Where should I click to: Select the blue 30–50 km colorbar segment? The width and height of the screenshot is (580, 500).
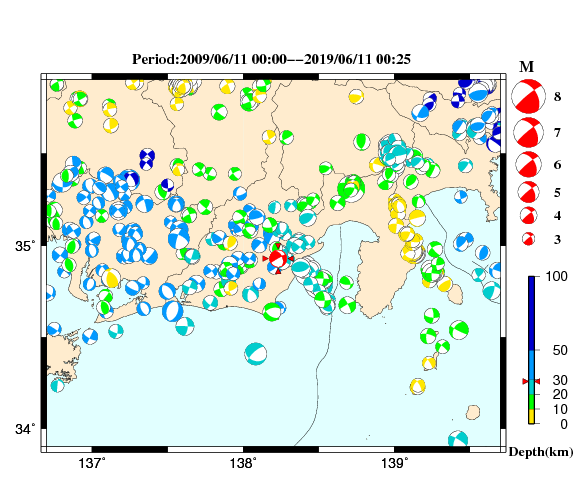[x=532, y=365]
